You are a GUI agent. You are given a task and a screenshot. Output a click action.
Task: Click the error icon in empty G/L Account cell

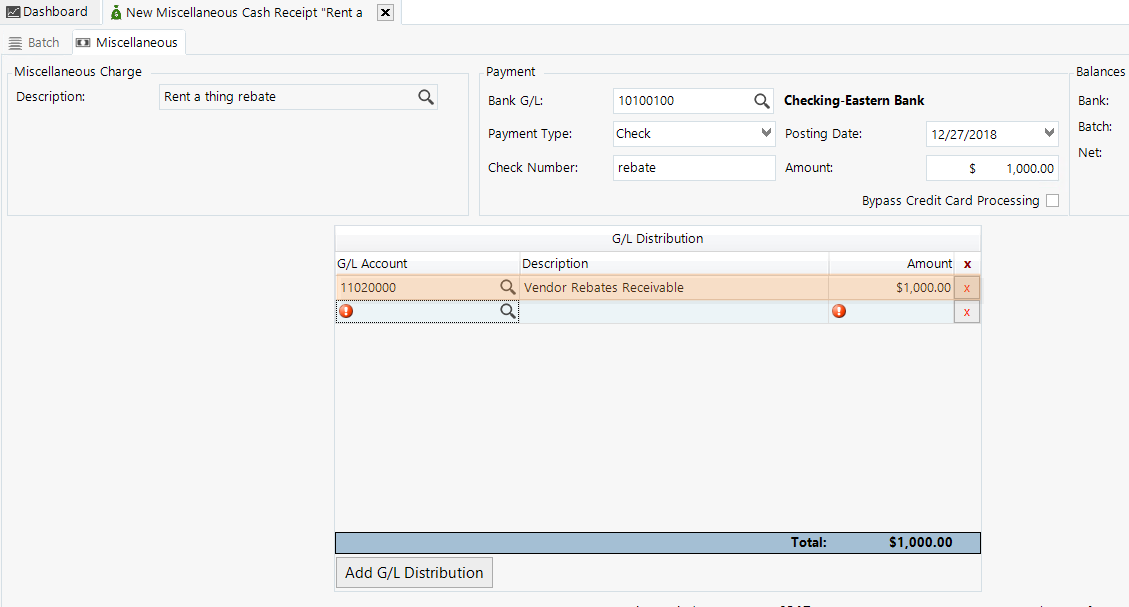[x=346, y=312]
